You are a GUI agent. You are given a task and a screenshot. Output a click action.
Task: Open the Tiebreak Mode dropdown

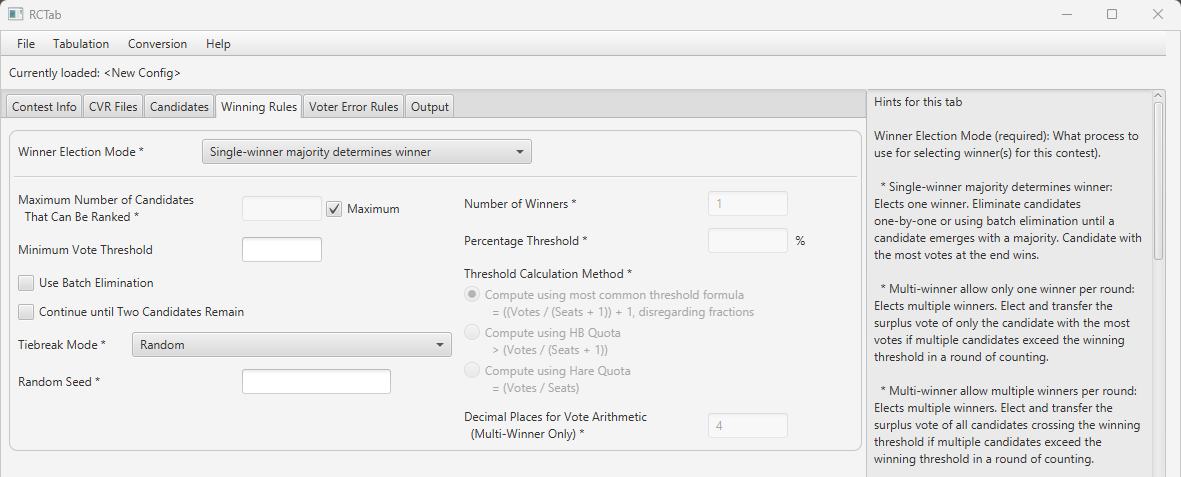(291, 344)
